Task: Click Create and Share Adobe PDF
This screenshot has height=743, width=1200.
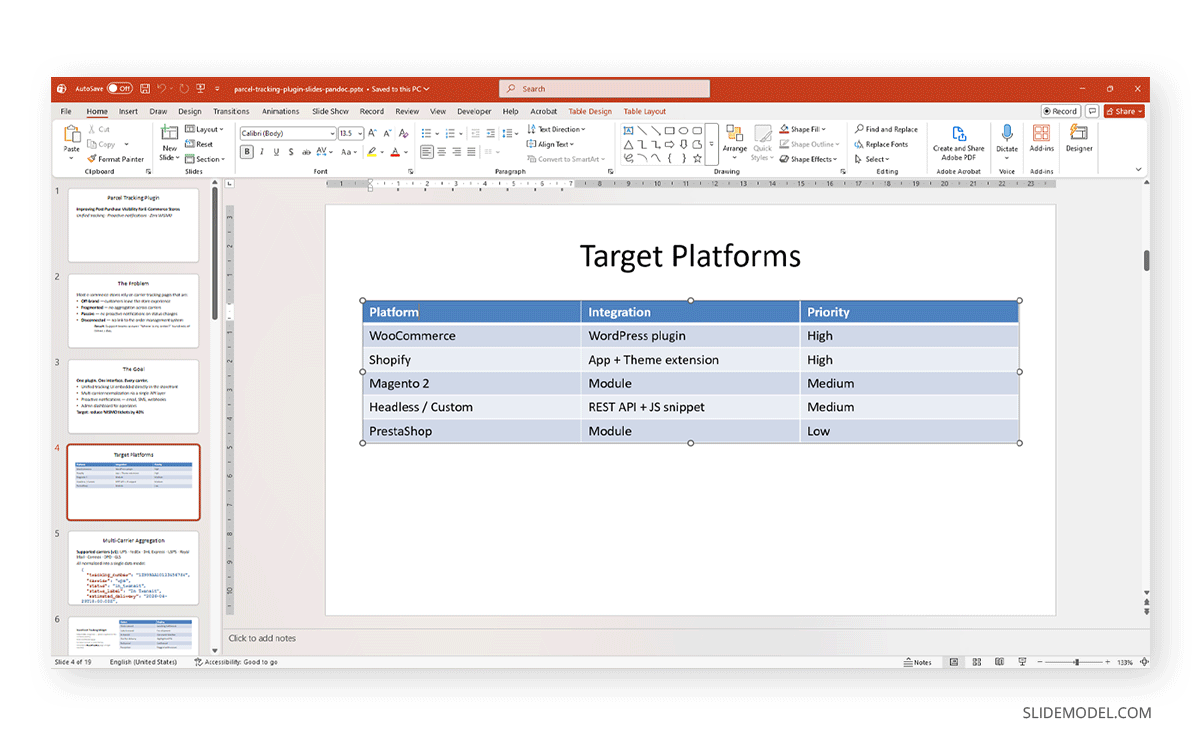Action: (x=958, y=140)
